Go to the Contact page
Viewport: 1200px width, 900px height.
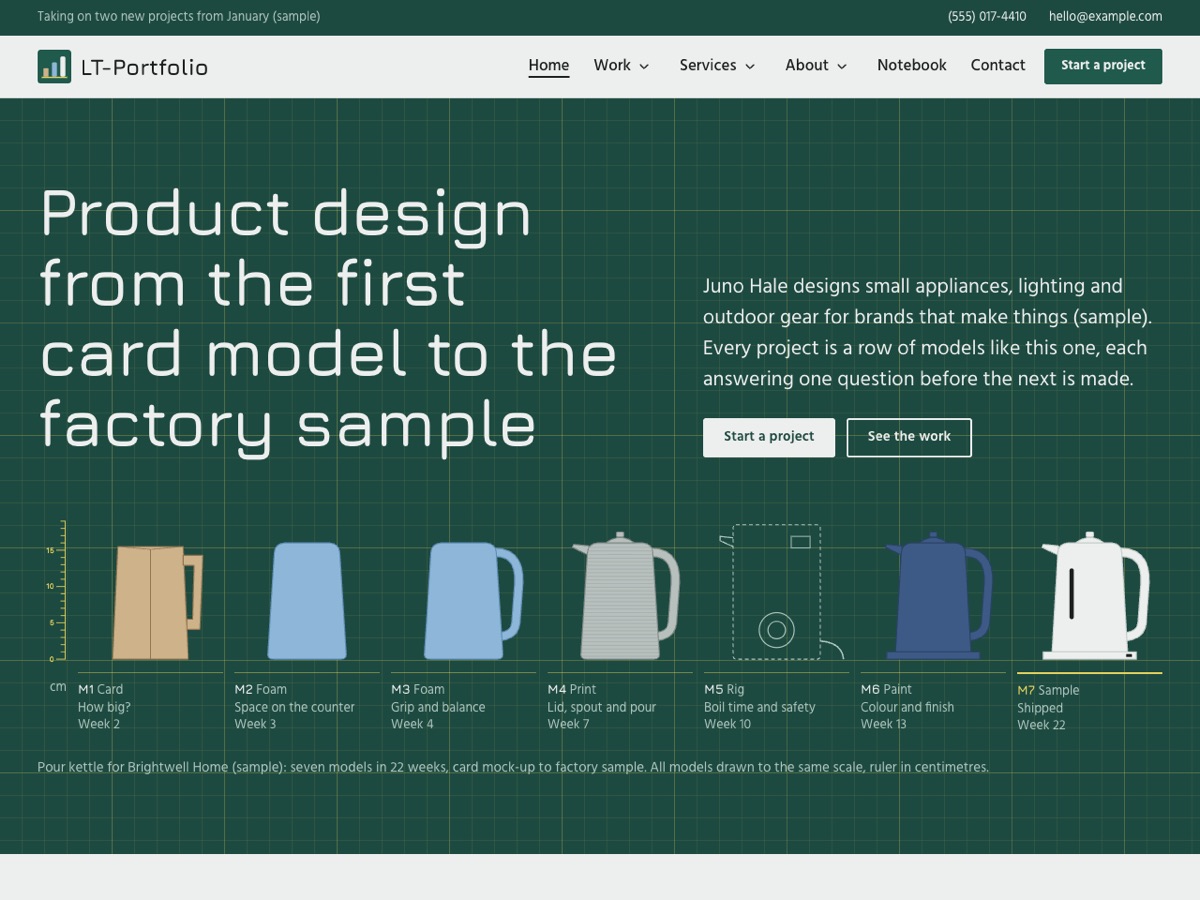[x=998, y=65]
